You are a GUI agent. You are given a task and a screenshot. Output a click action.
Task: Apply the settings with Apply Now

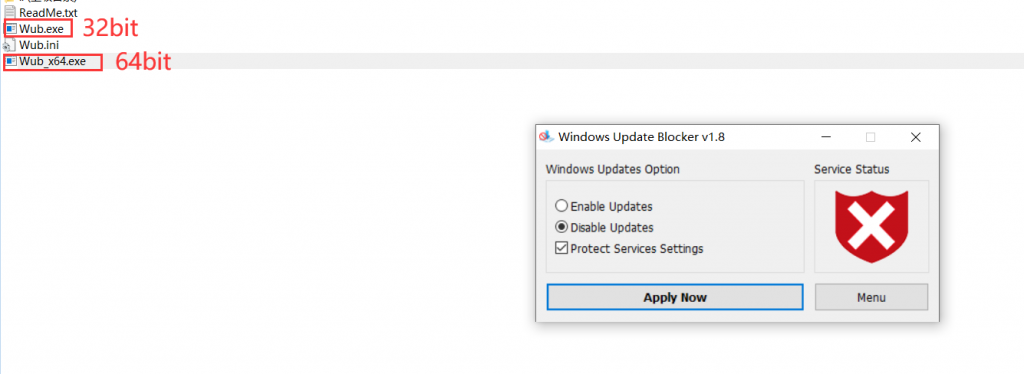(675, 298)
